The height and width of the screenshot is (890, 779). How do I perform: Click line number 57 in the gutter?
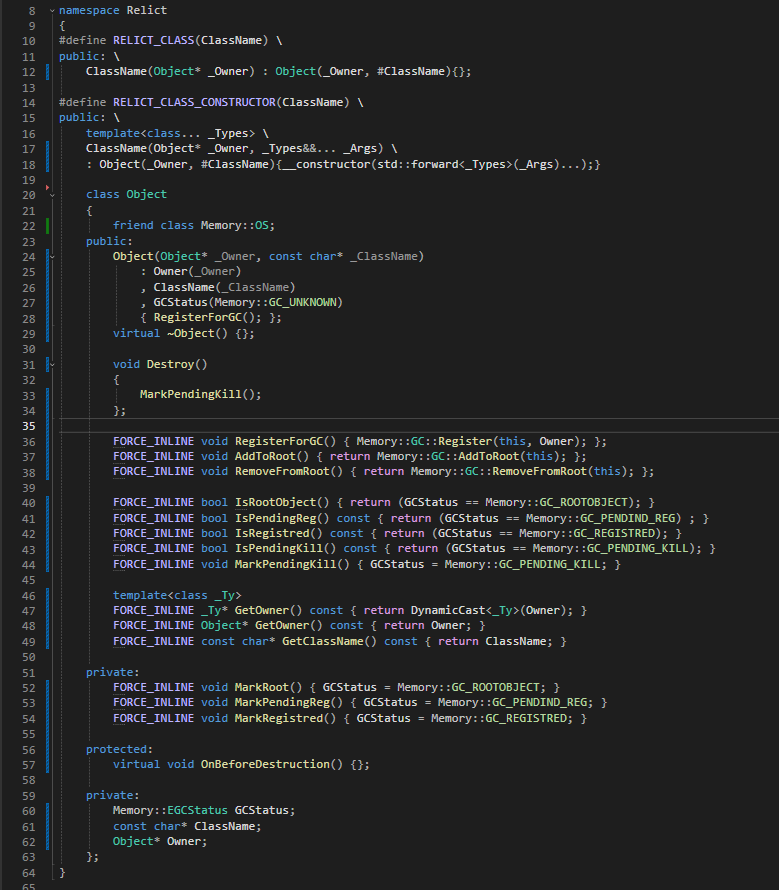[27, 764]
